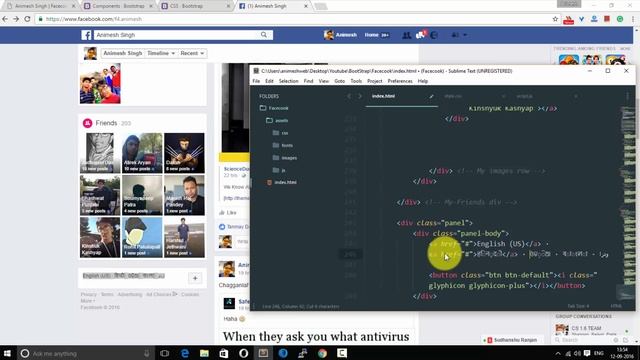Open Sublime Text Preferences menu
The height and width of the screenshot is (360, 640).
pos(400,81)
